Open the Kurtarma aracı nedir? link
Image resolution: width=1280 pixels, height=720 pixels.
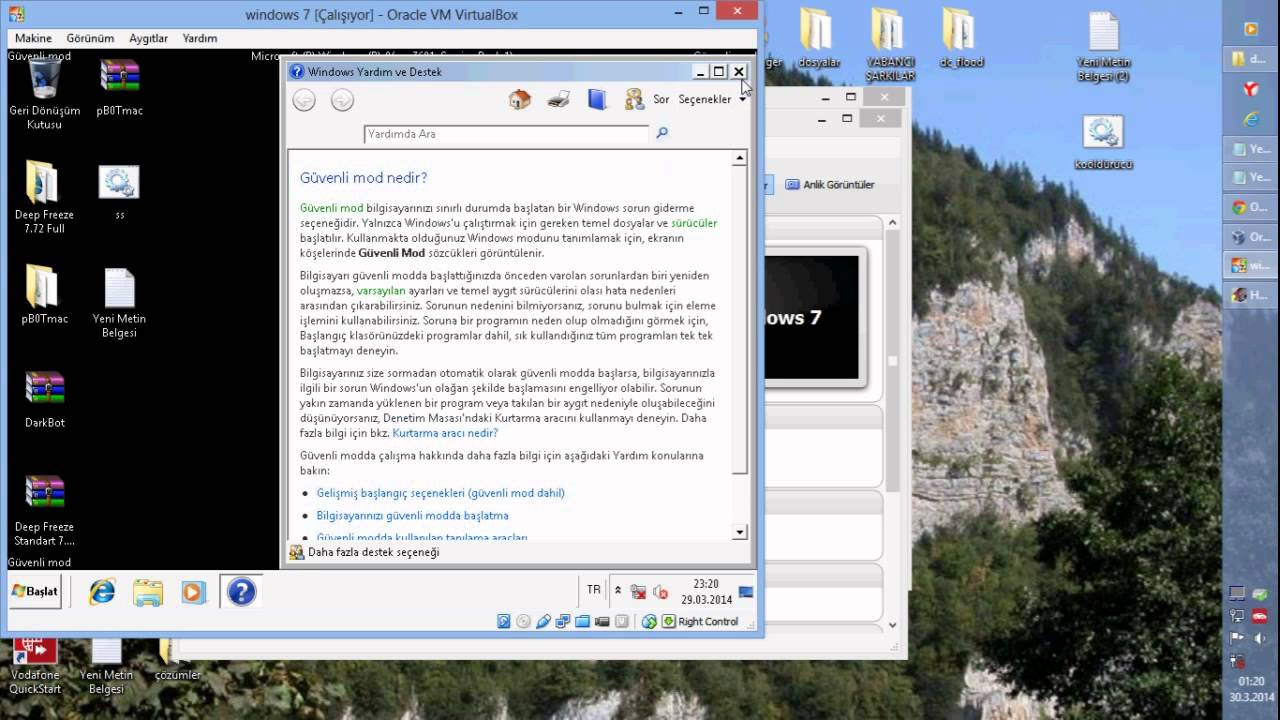tap(445, 433)
